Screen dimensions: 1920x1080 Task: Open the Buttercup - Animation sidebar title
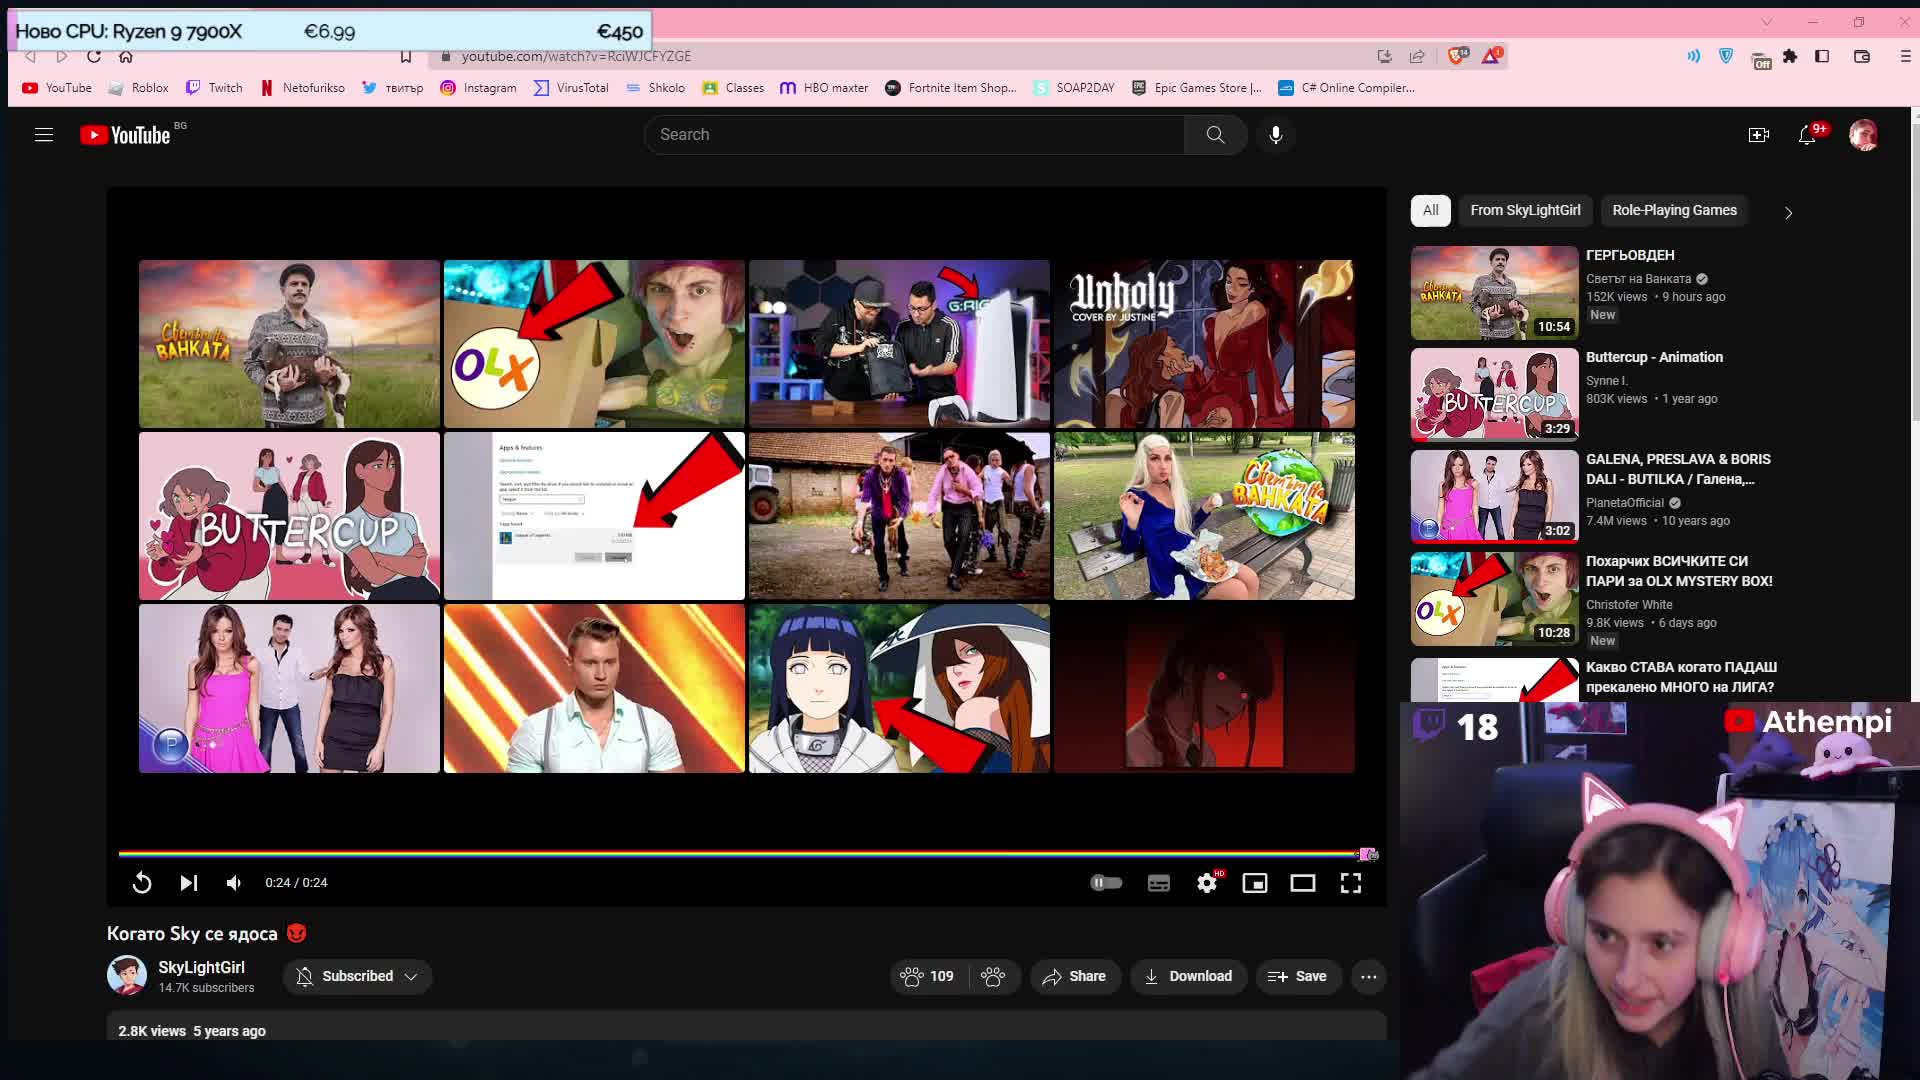coord(1654,357)
